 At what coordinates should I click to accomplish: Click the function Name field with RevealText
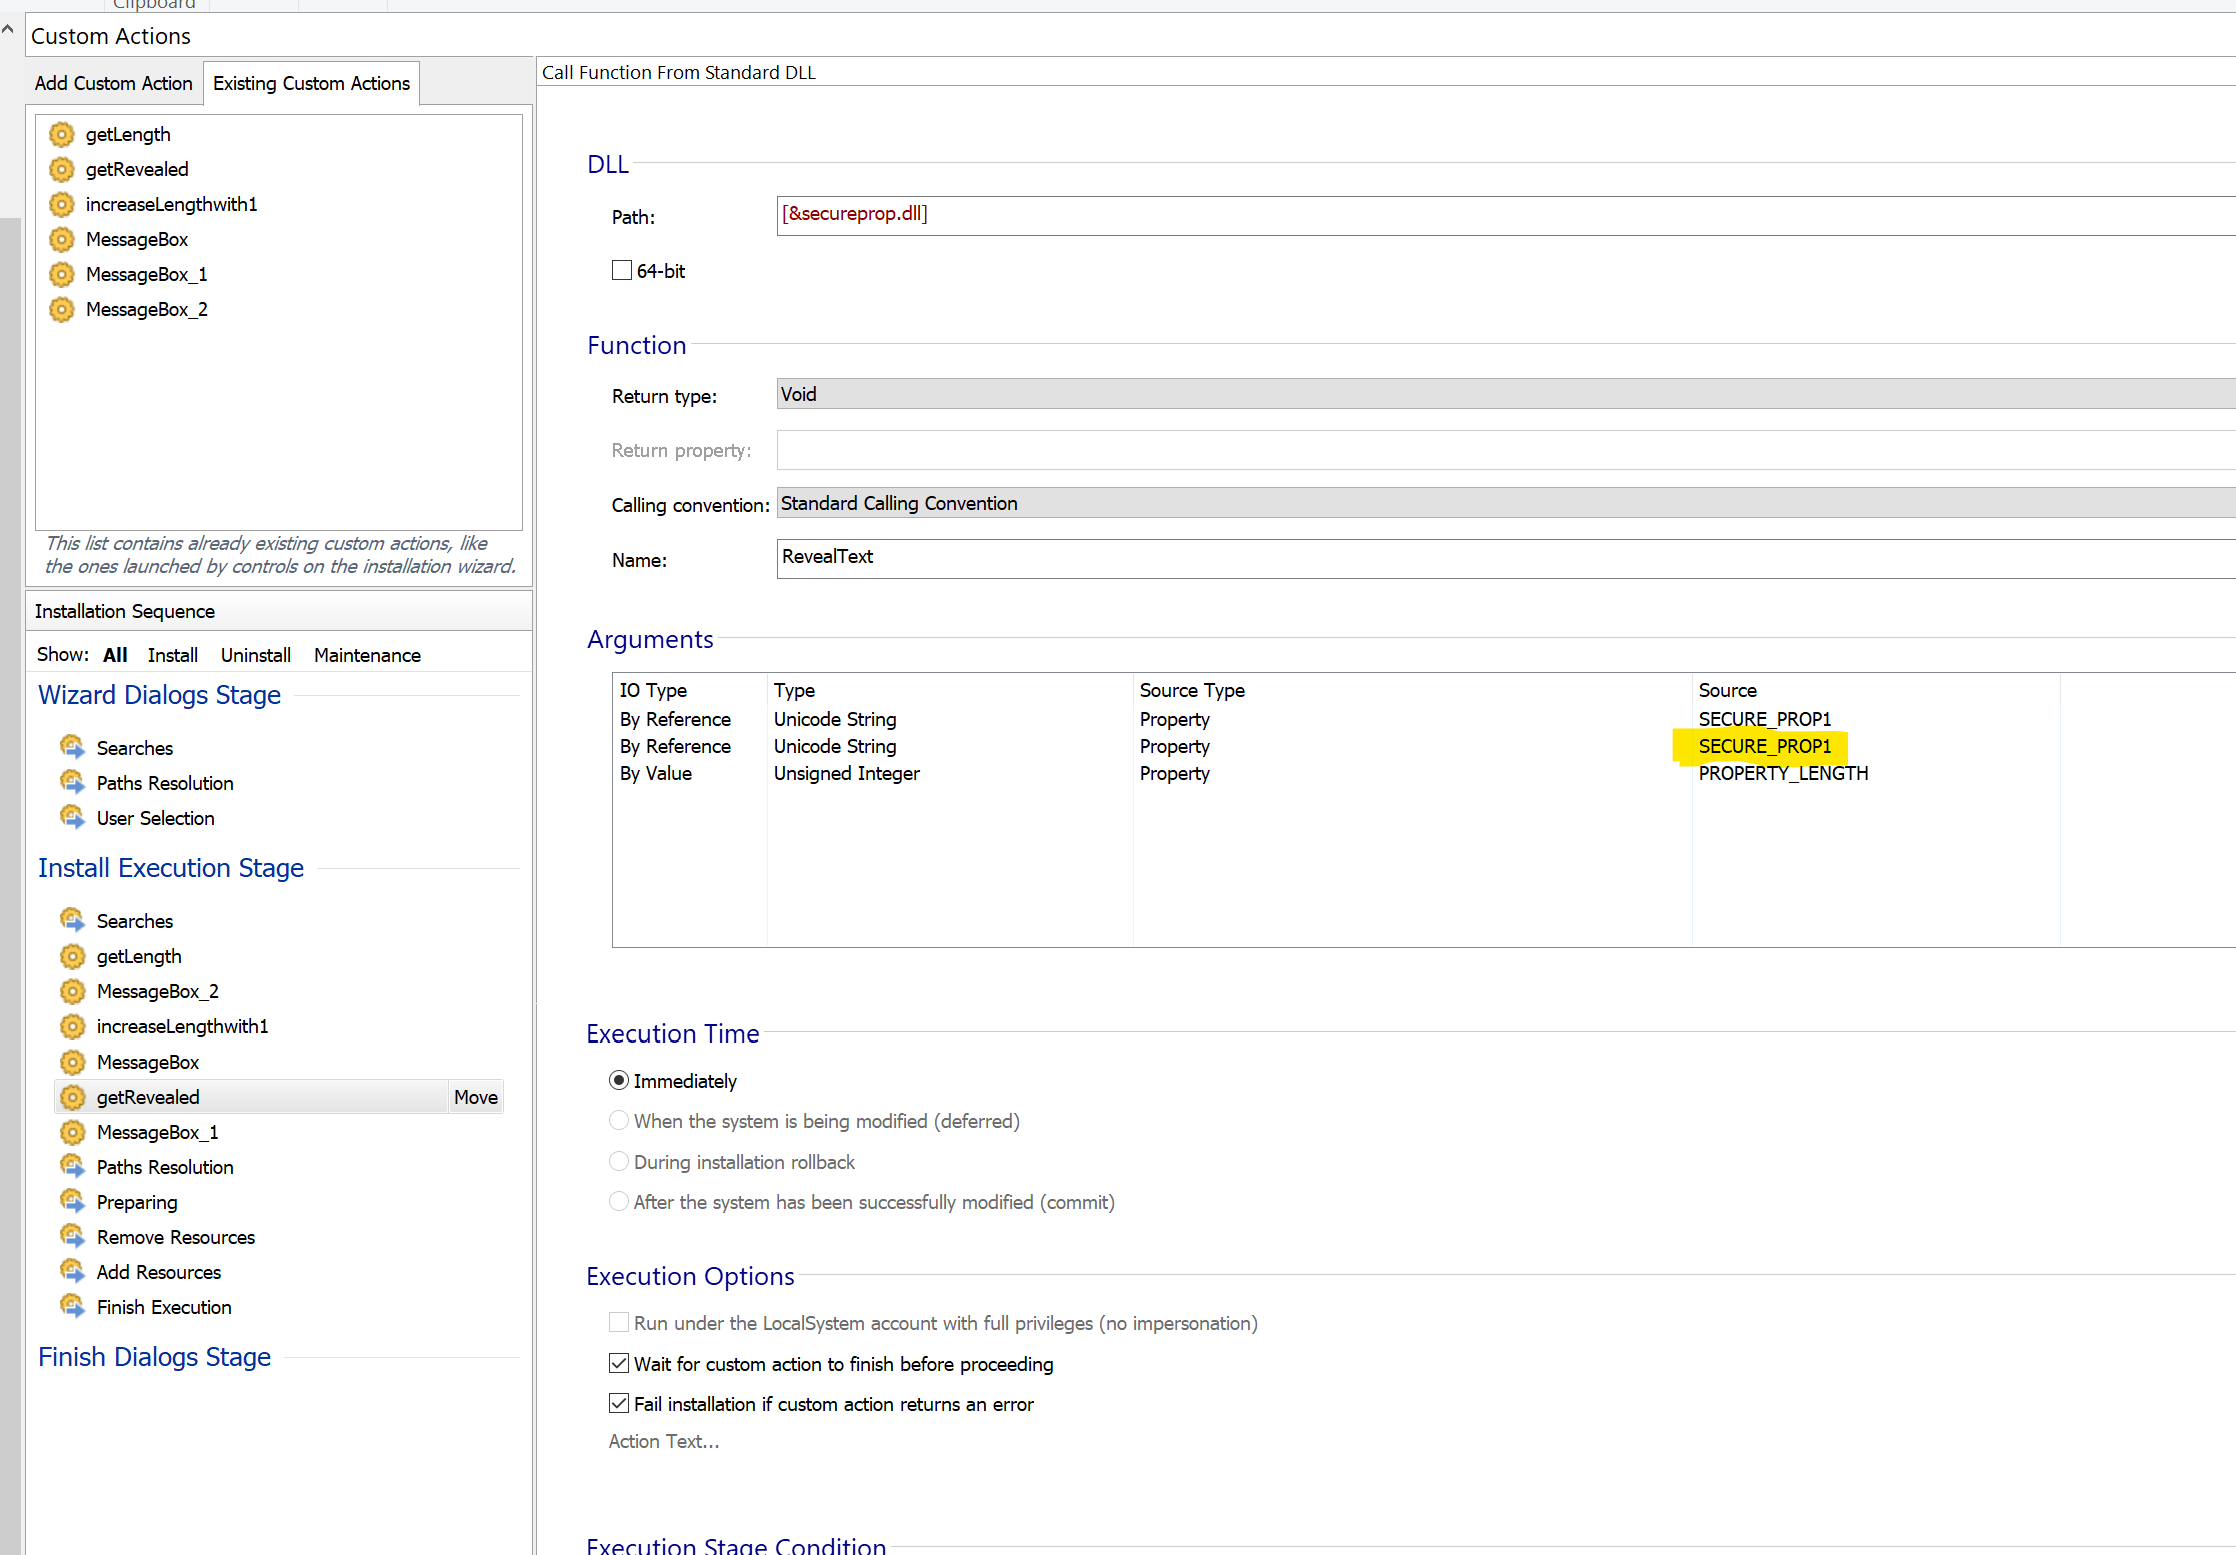[1506, 558]
